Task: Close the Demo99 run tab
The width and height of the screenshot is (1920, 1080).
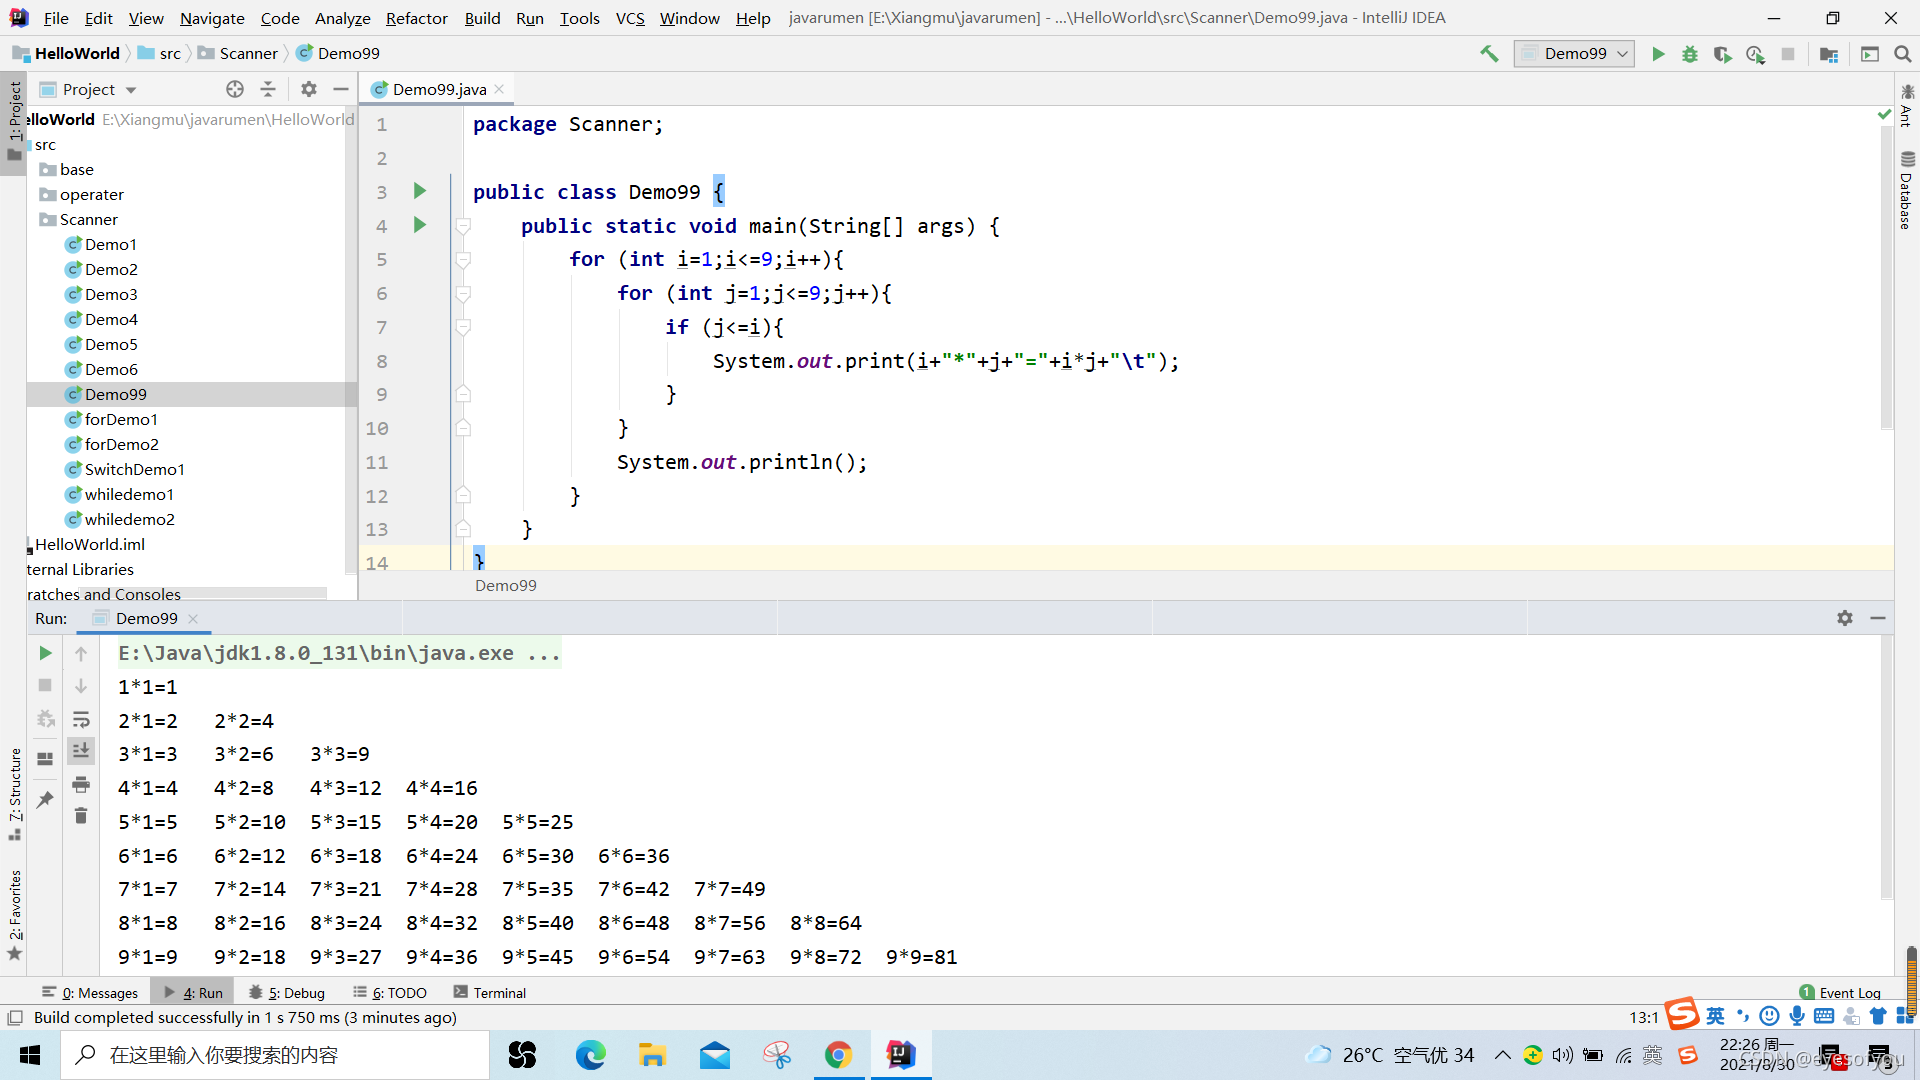Action: click(193, 619)
